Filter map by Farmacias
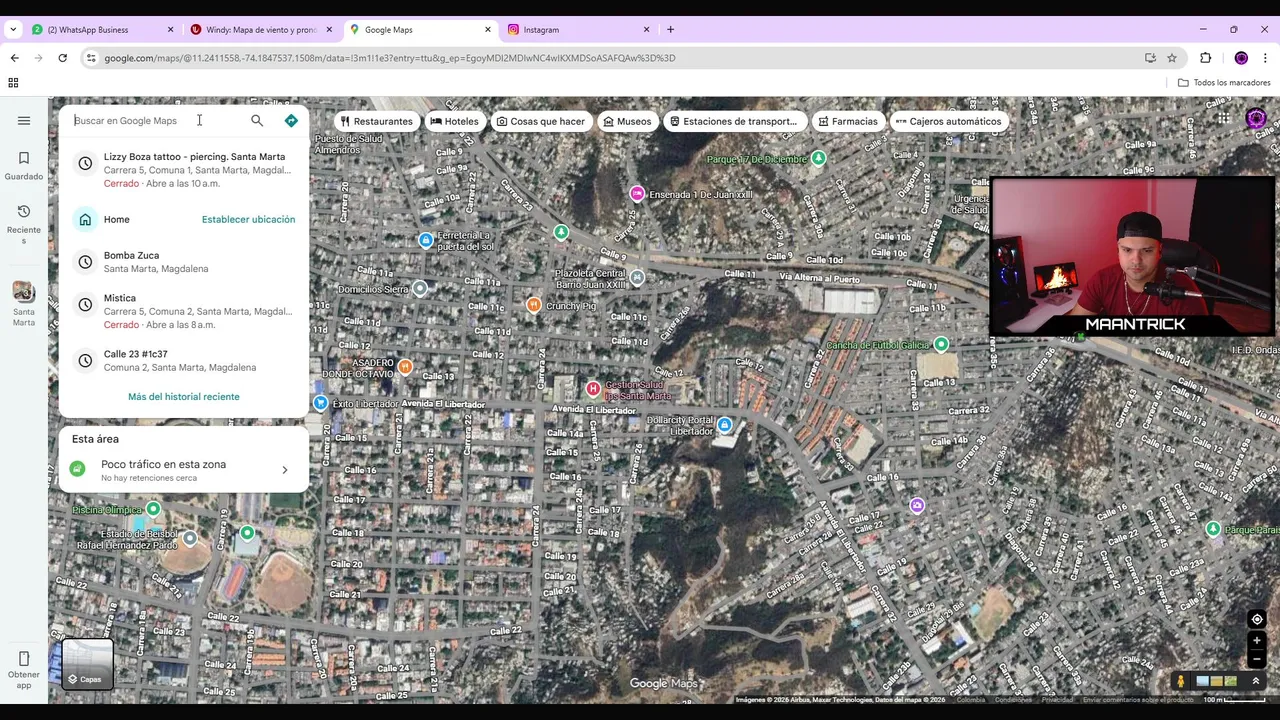1280x720 pixels. point(848,121)
